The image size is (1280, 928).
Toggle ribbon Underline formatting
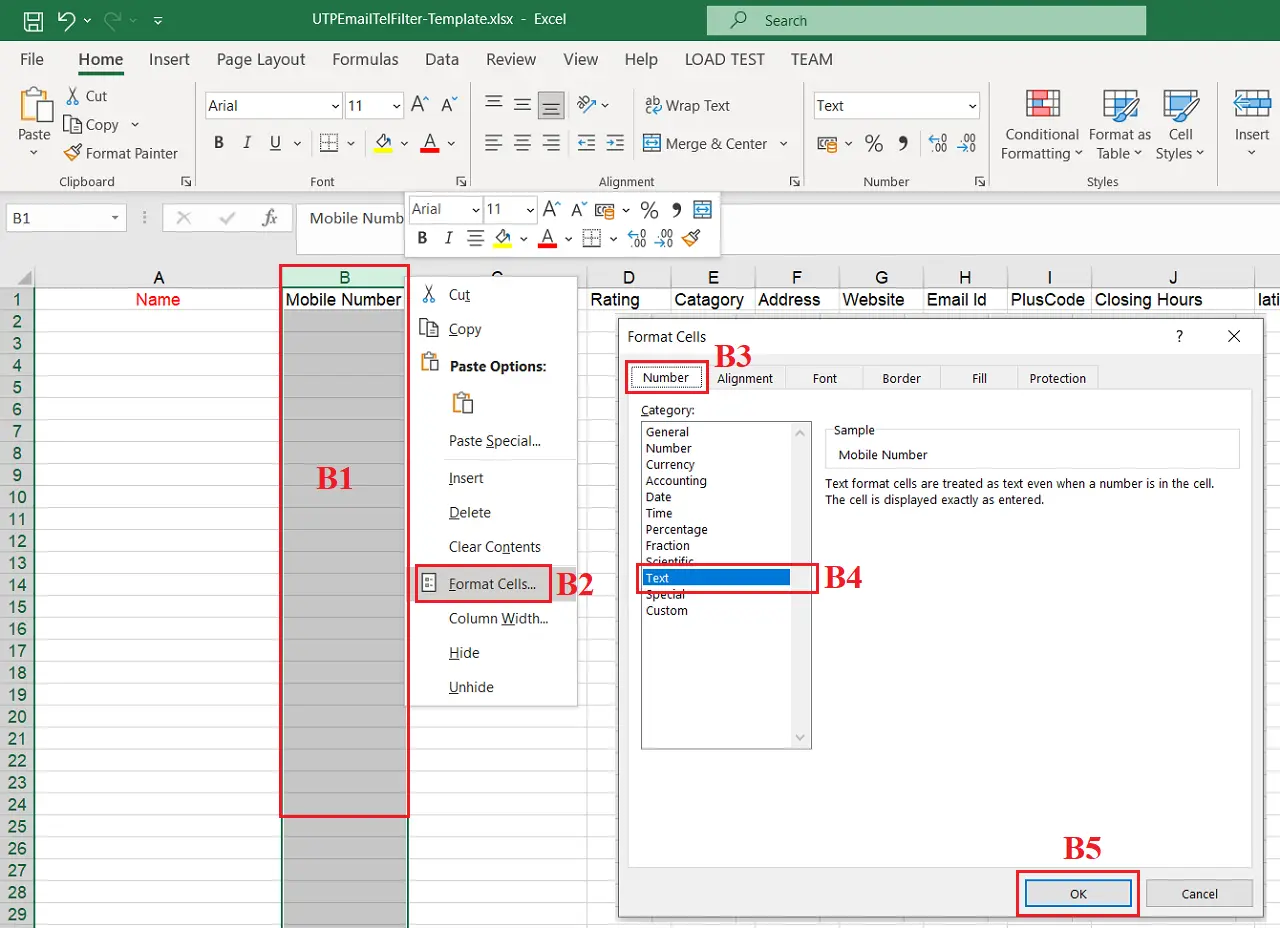273,143
